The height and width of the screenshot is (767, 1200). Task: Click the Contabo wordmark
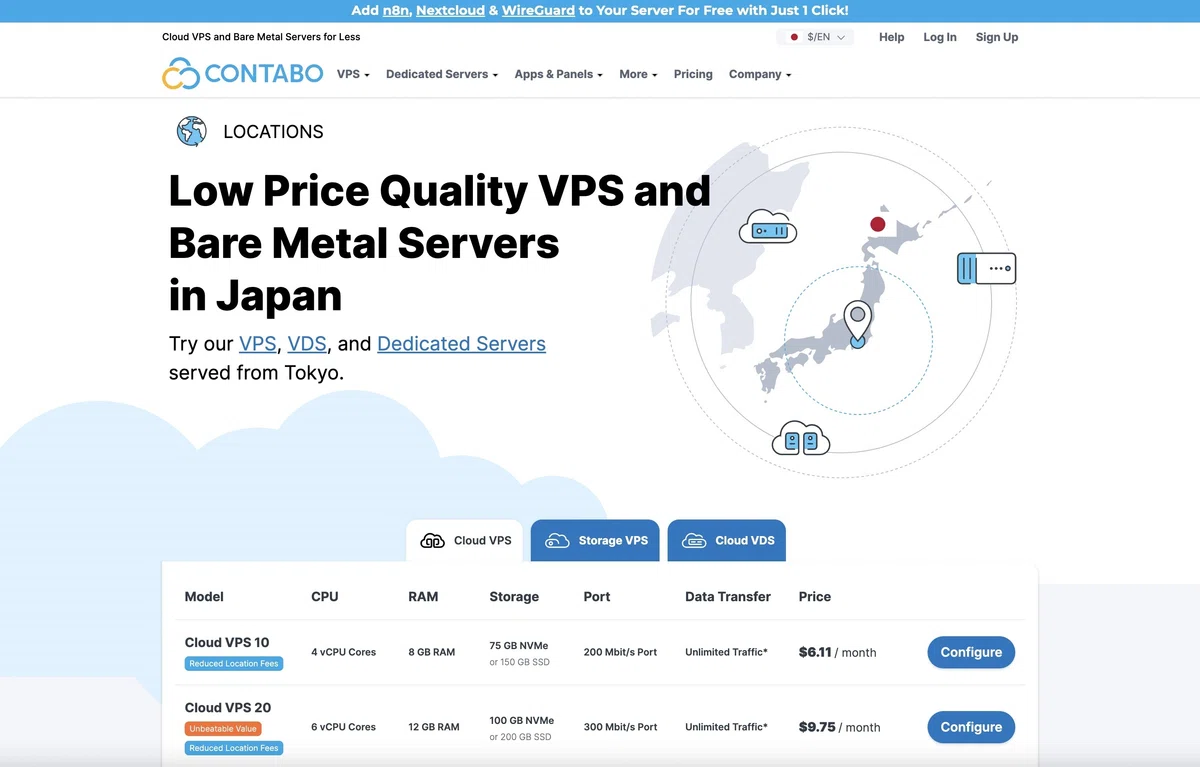click(x=264, y=74)
